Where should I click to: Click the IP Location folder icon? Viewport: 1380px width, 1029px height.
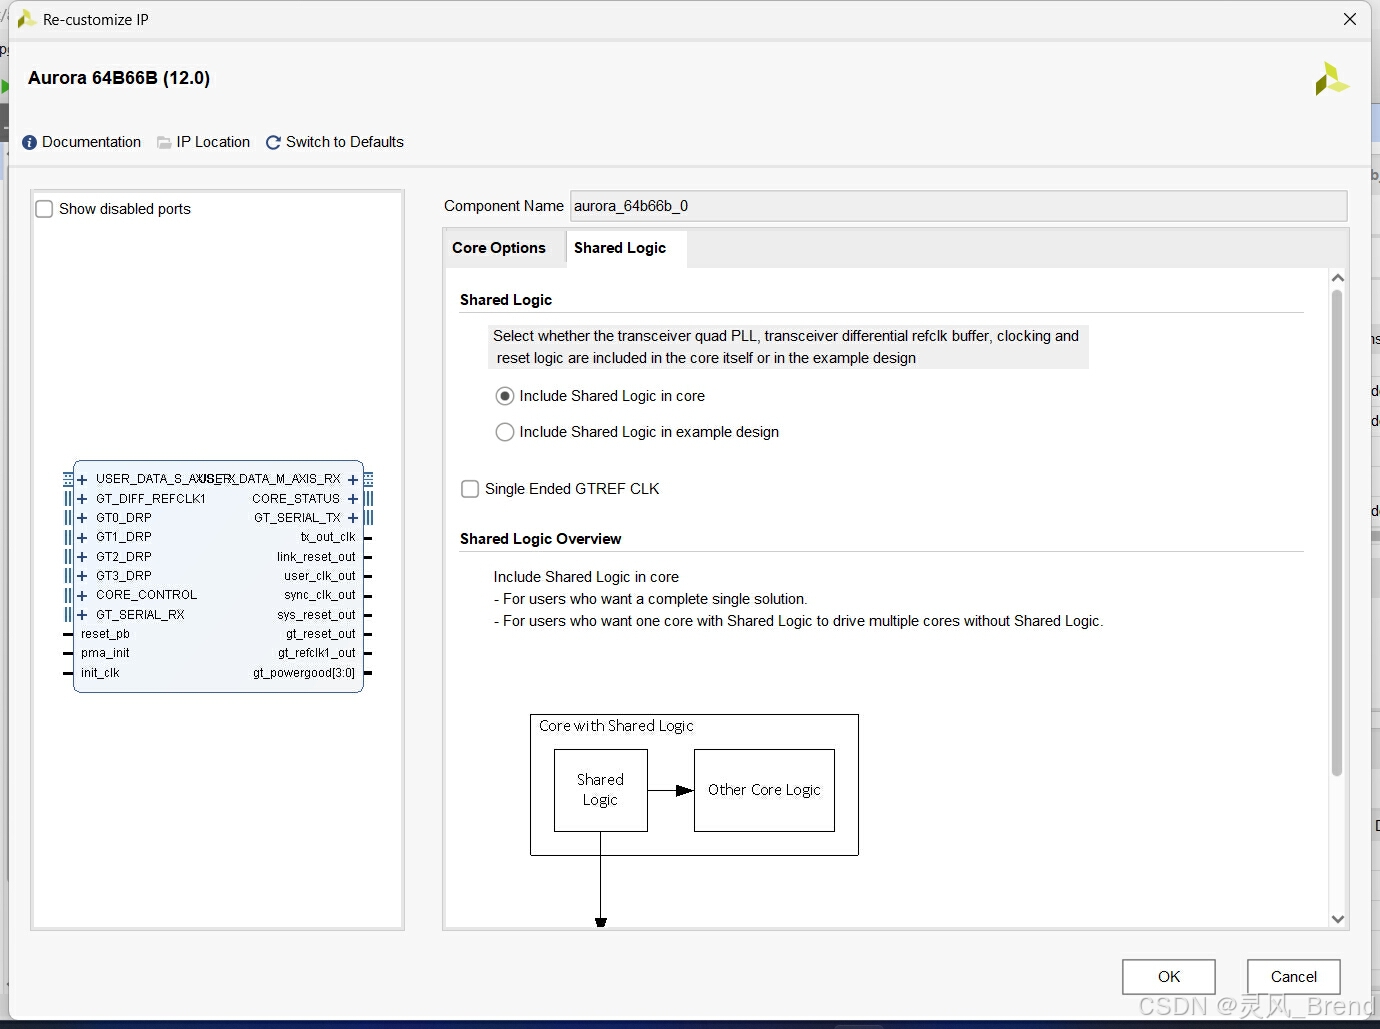tap(164, 143)
